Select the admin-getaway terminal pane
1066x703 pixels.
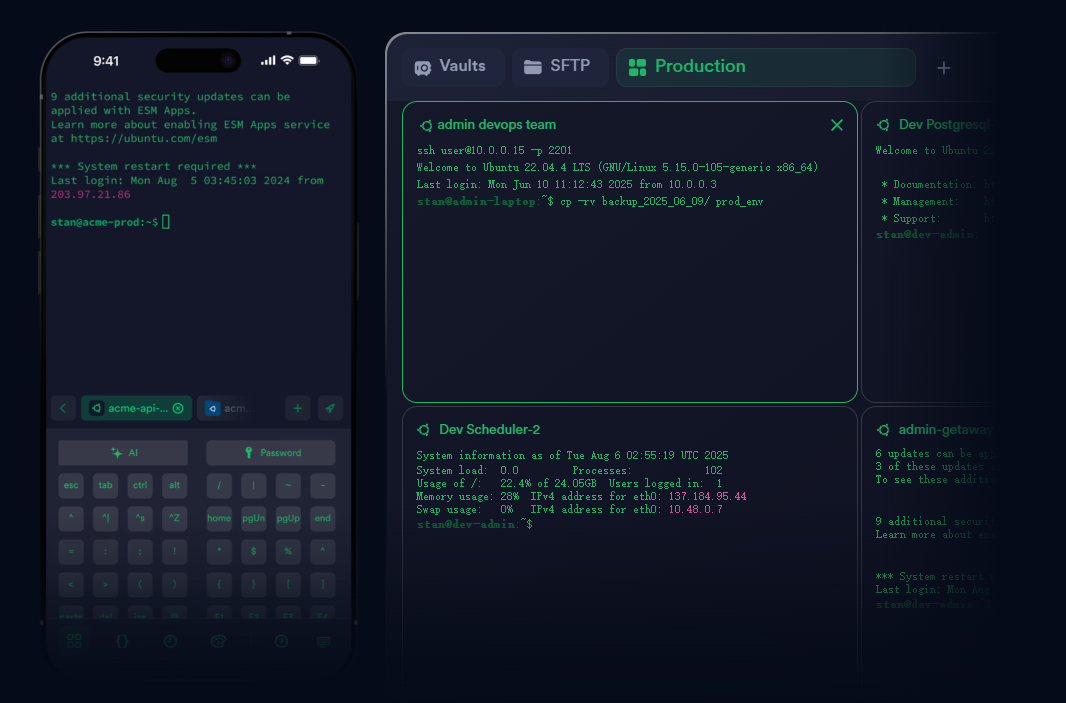(944, 430)
